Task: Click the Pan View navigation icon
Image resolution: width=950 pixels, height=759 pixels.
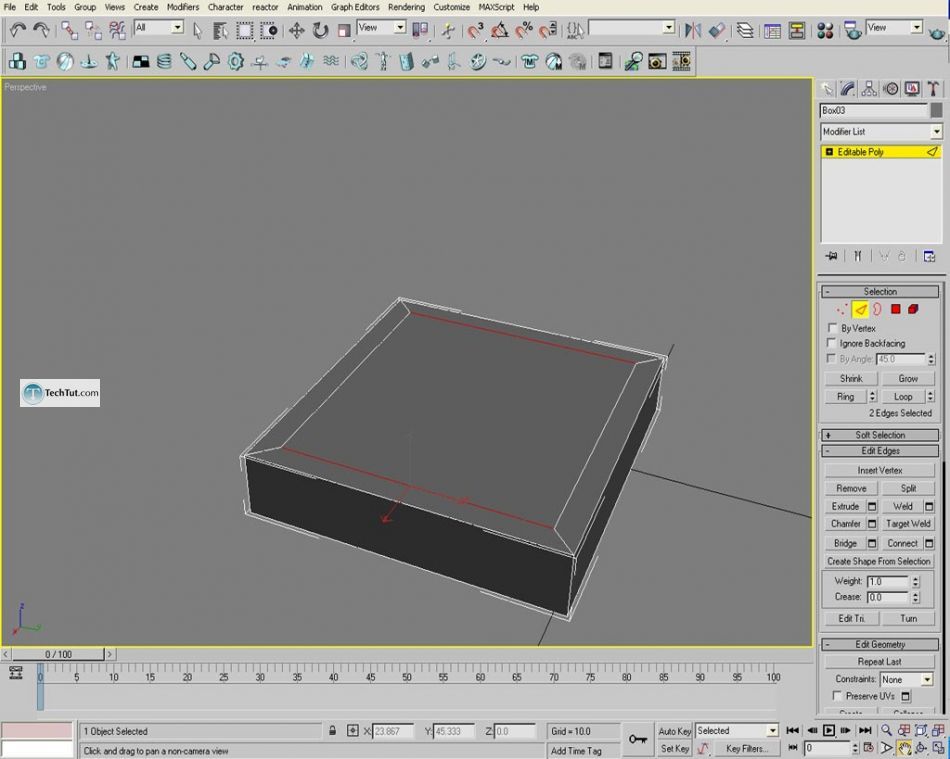Action: tap(903, 748)
